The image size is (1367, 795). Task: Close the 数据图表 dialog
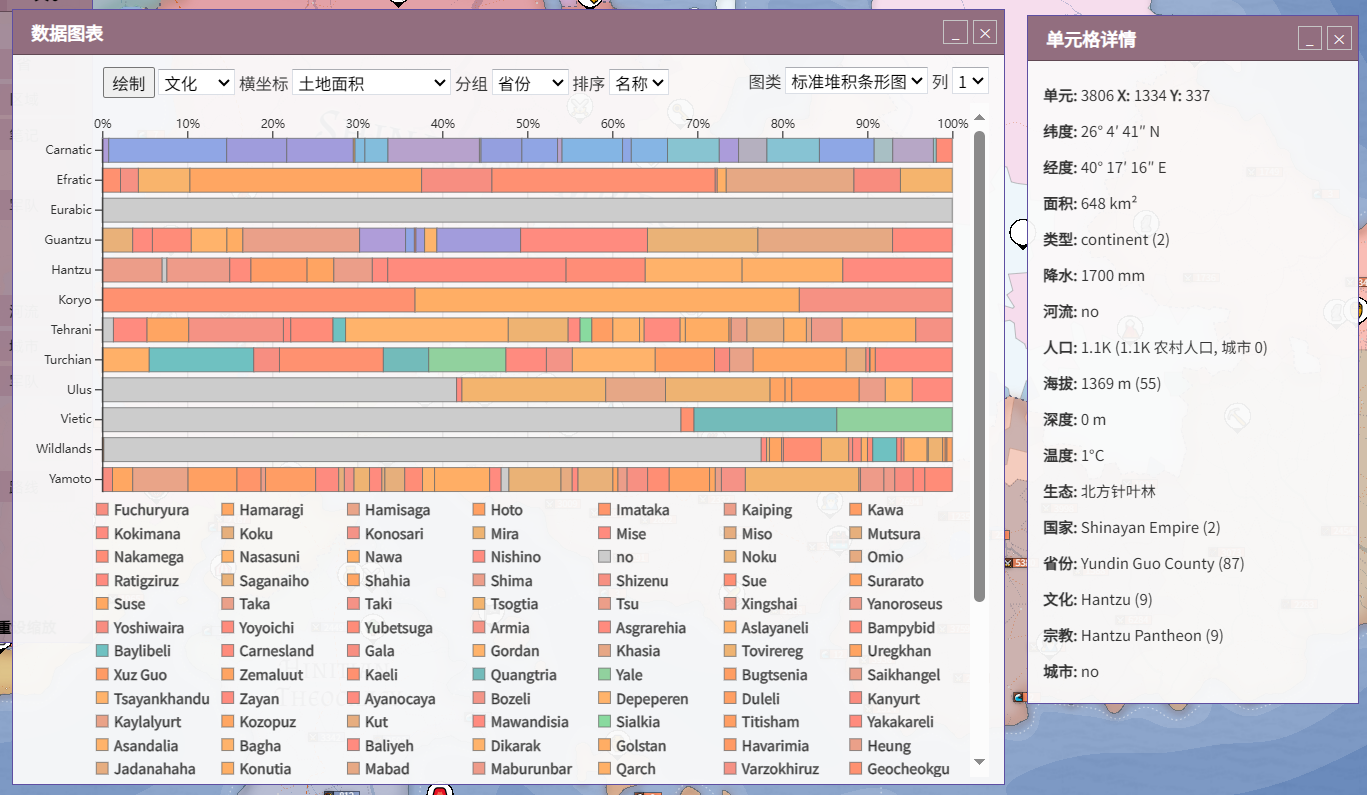(x=985, y=33)
